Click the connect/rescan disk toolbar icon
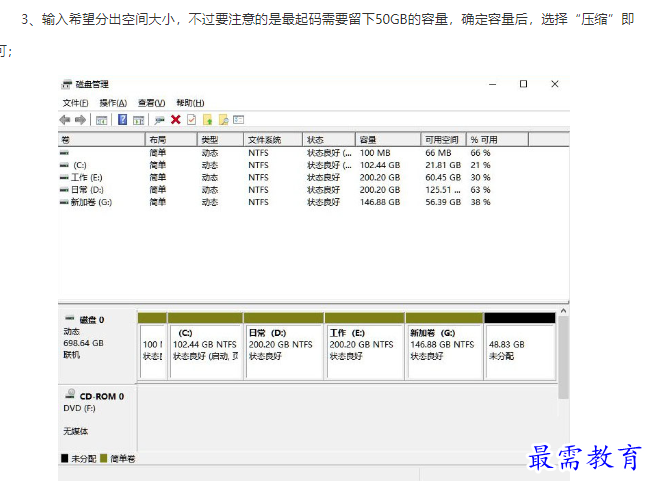This screenshot has height=489, width=650. [159, 120]
